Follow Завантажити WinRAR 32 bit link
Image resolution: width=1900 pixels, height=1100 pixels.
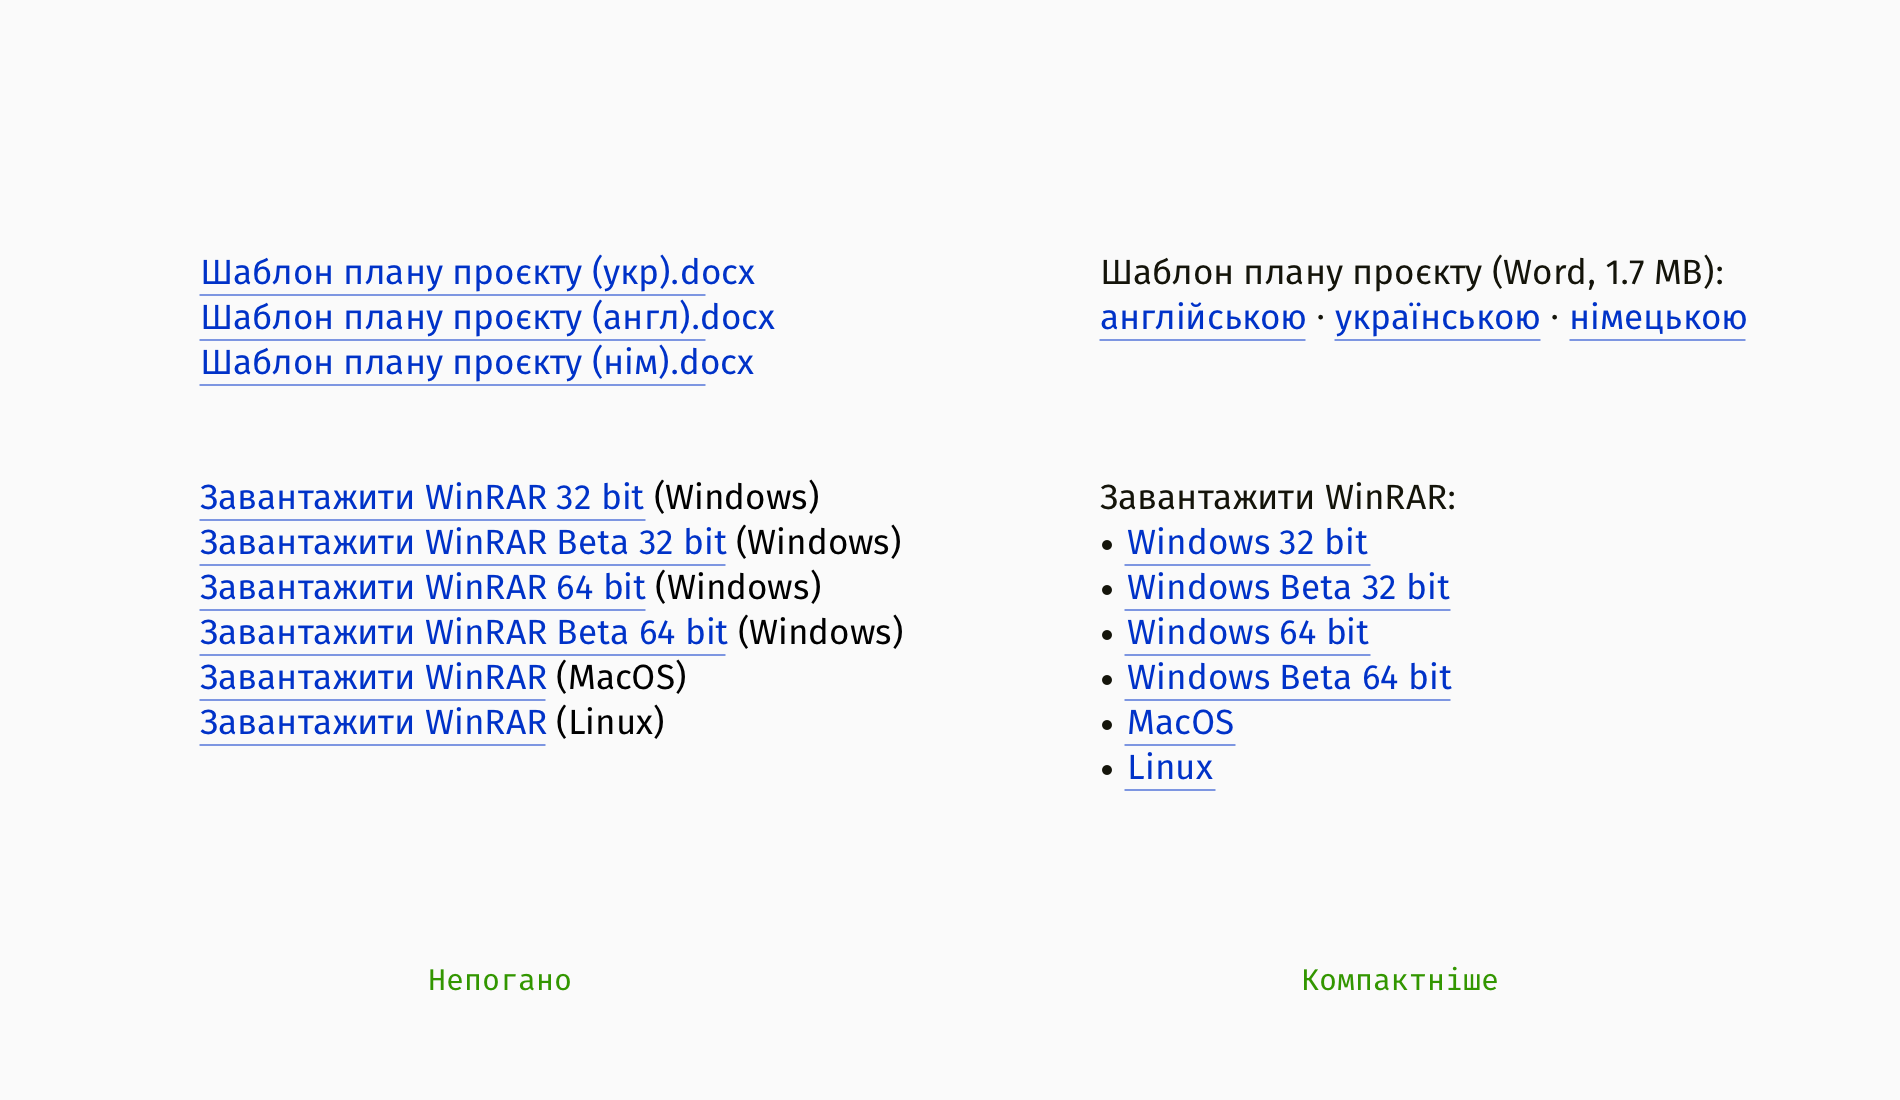pyautogui.click(x=422, y=498)
